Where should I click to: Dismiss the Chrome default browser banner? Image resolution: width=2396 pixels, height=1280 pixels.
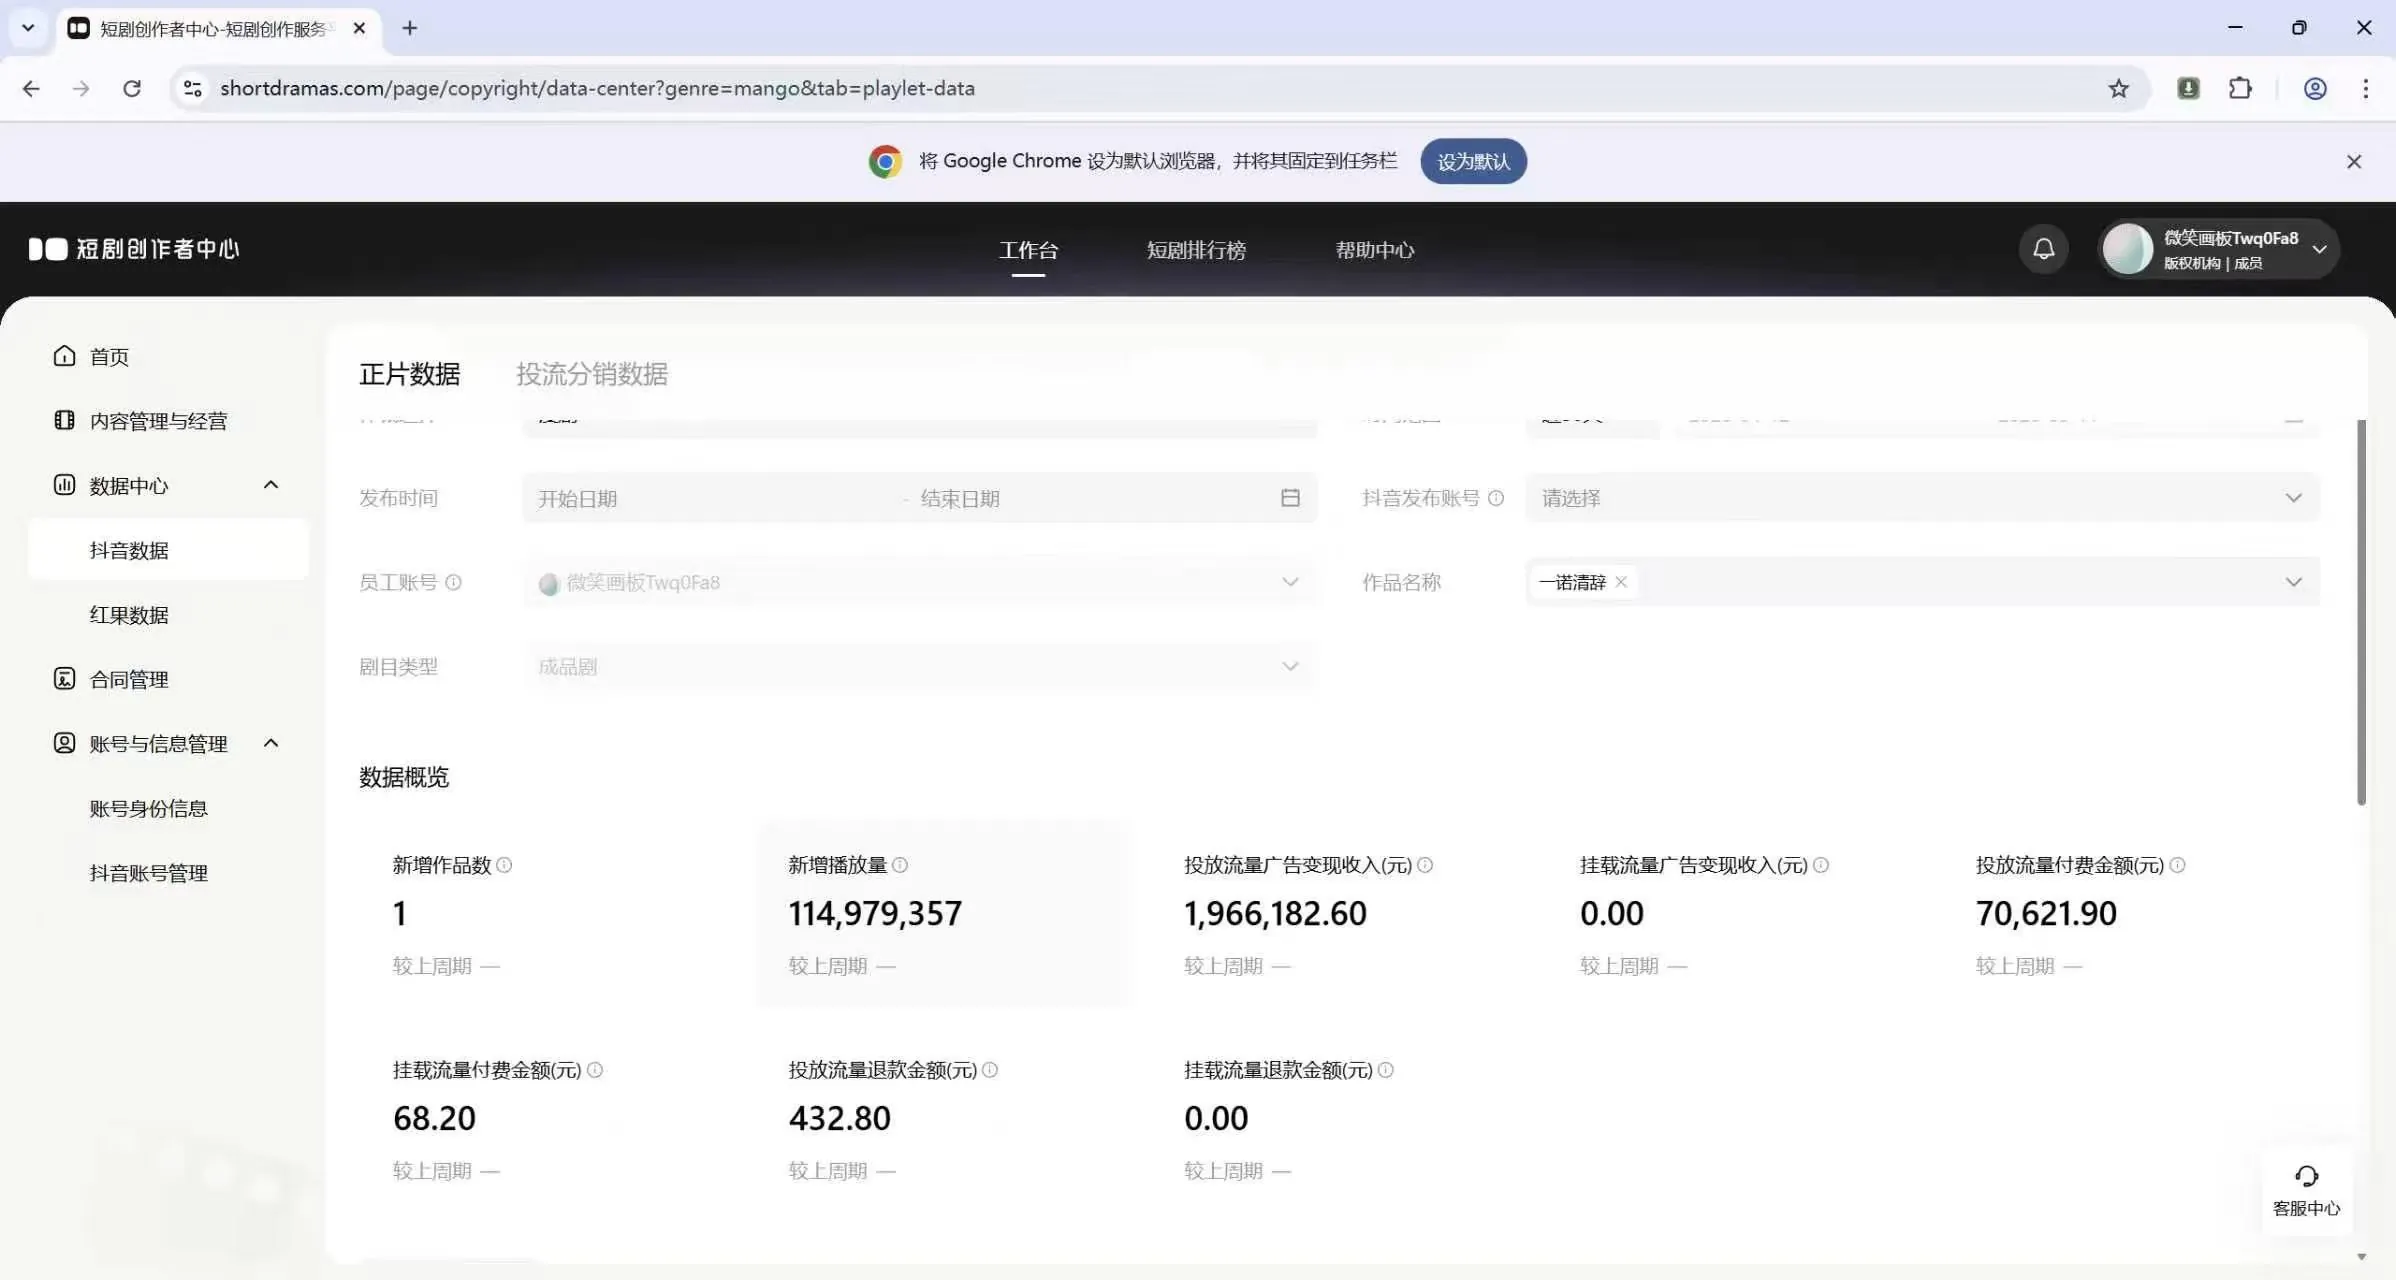click(x=2354, y=162)
